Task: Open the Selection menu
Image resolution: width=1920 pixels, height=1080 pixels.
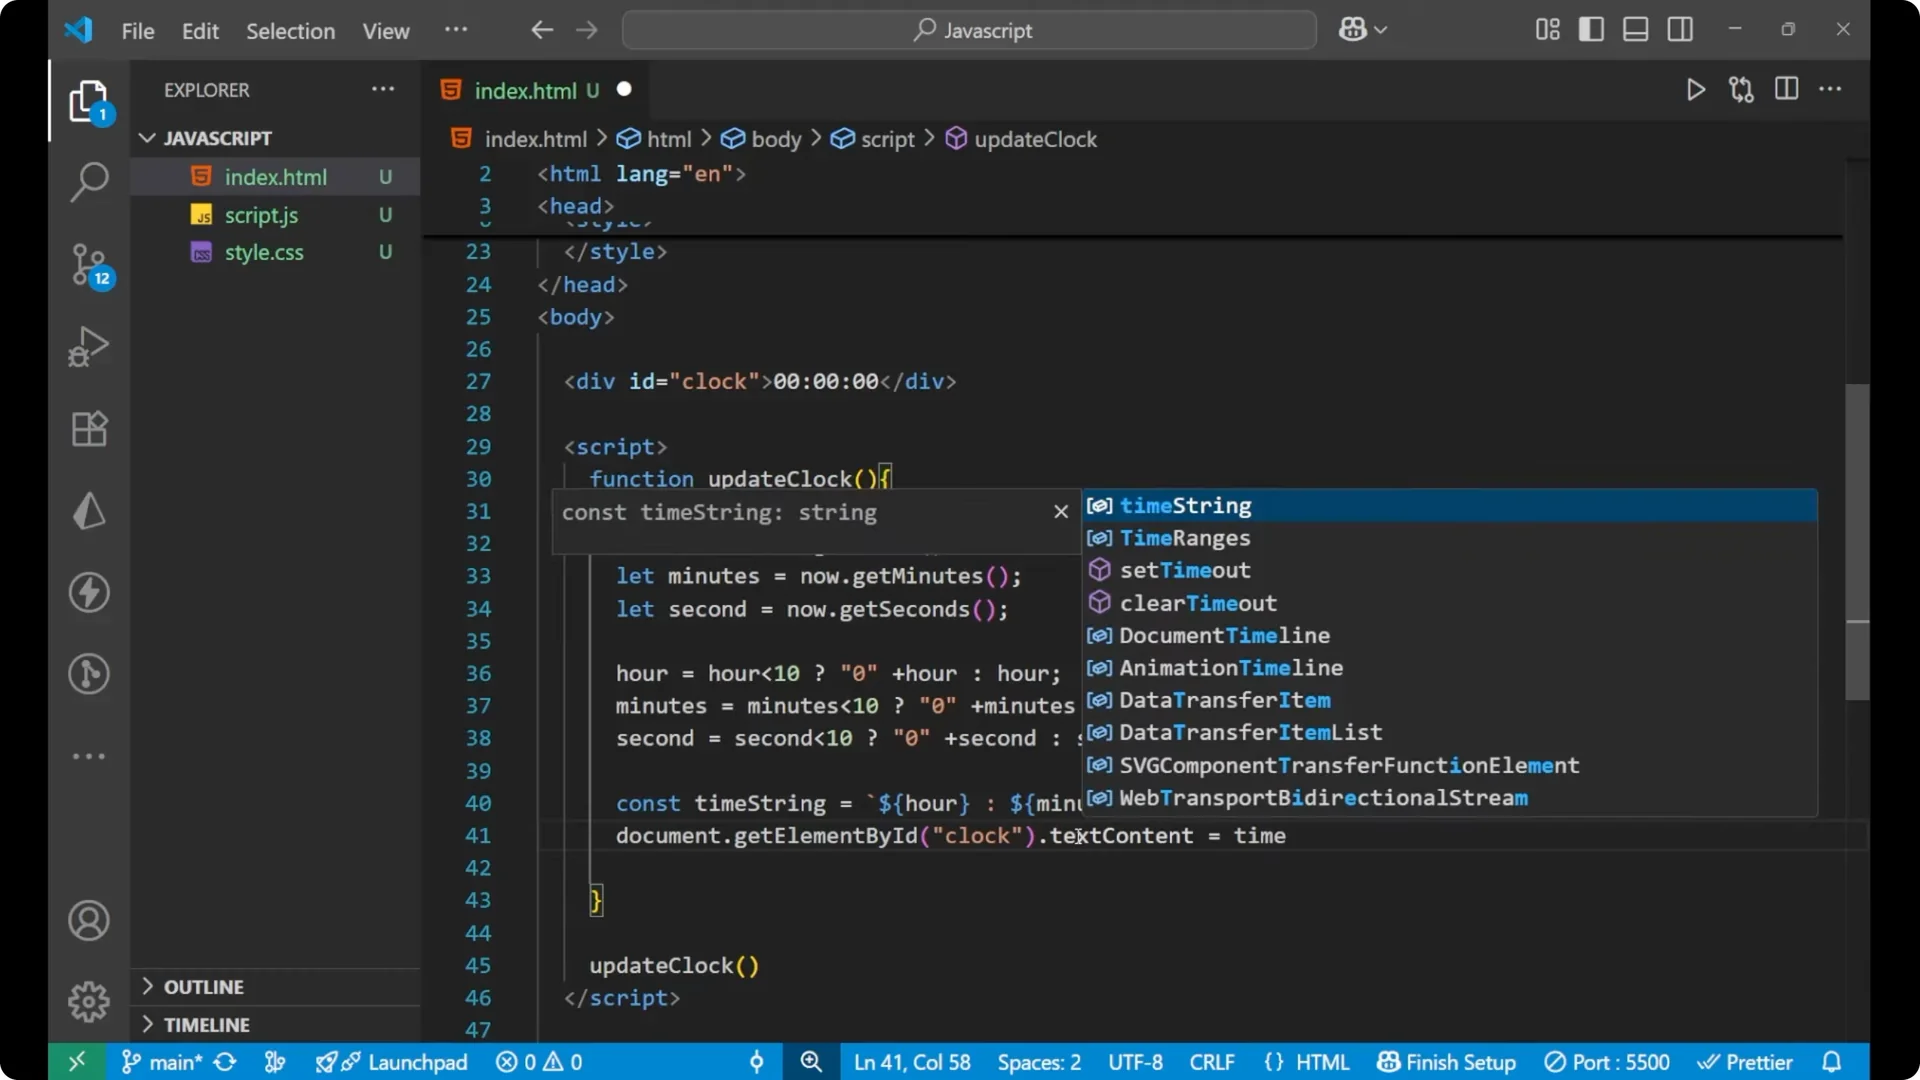Action: (290, 31)
